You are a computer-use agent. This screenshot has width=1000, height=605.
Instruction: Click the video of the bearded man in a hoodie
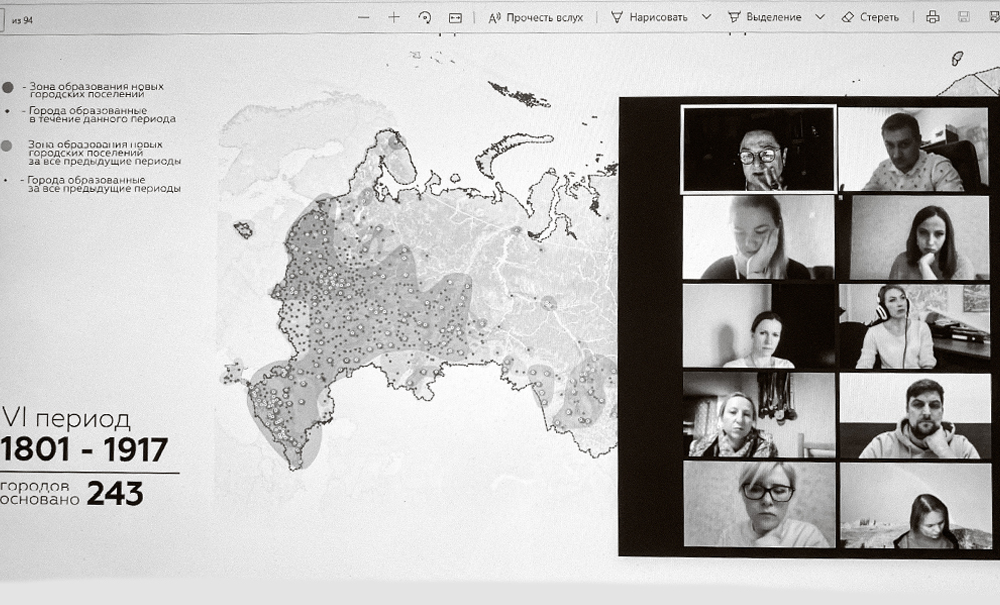913,415
